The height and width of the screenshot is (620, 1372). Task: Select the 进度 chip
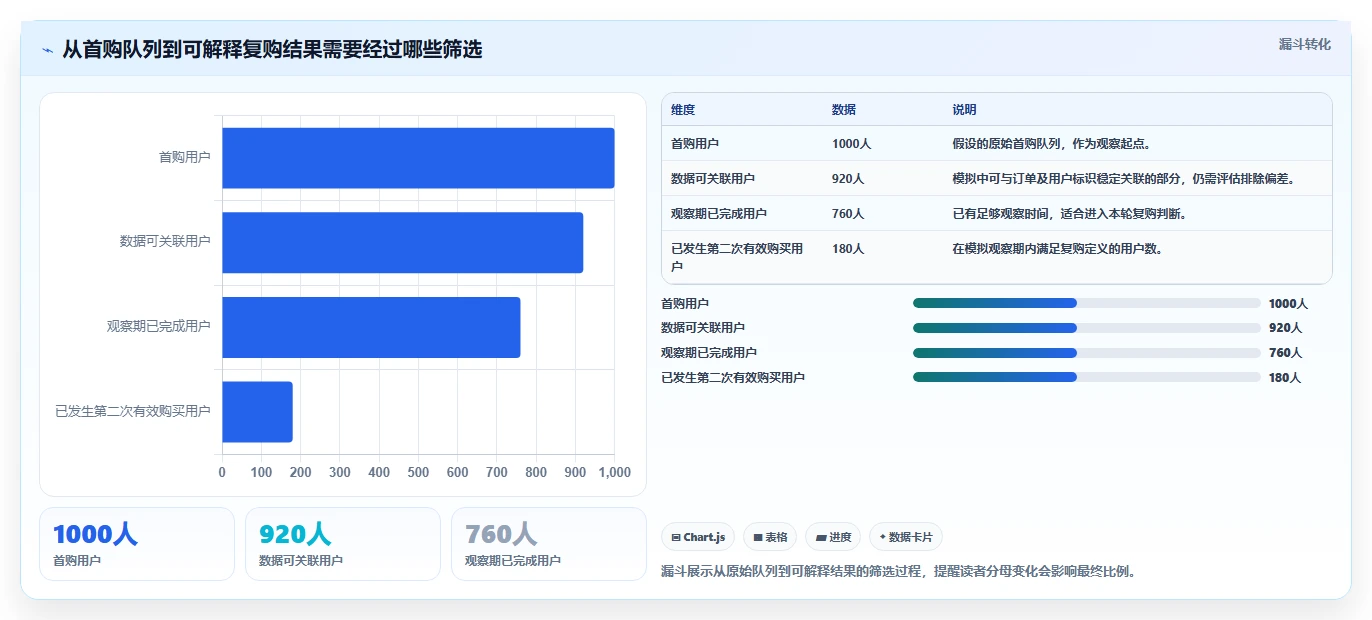tap(833, 537)
